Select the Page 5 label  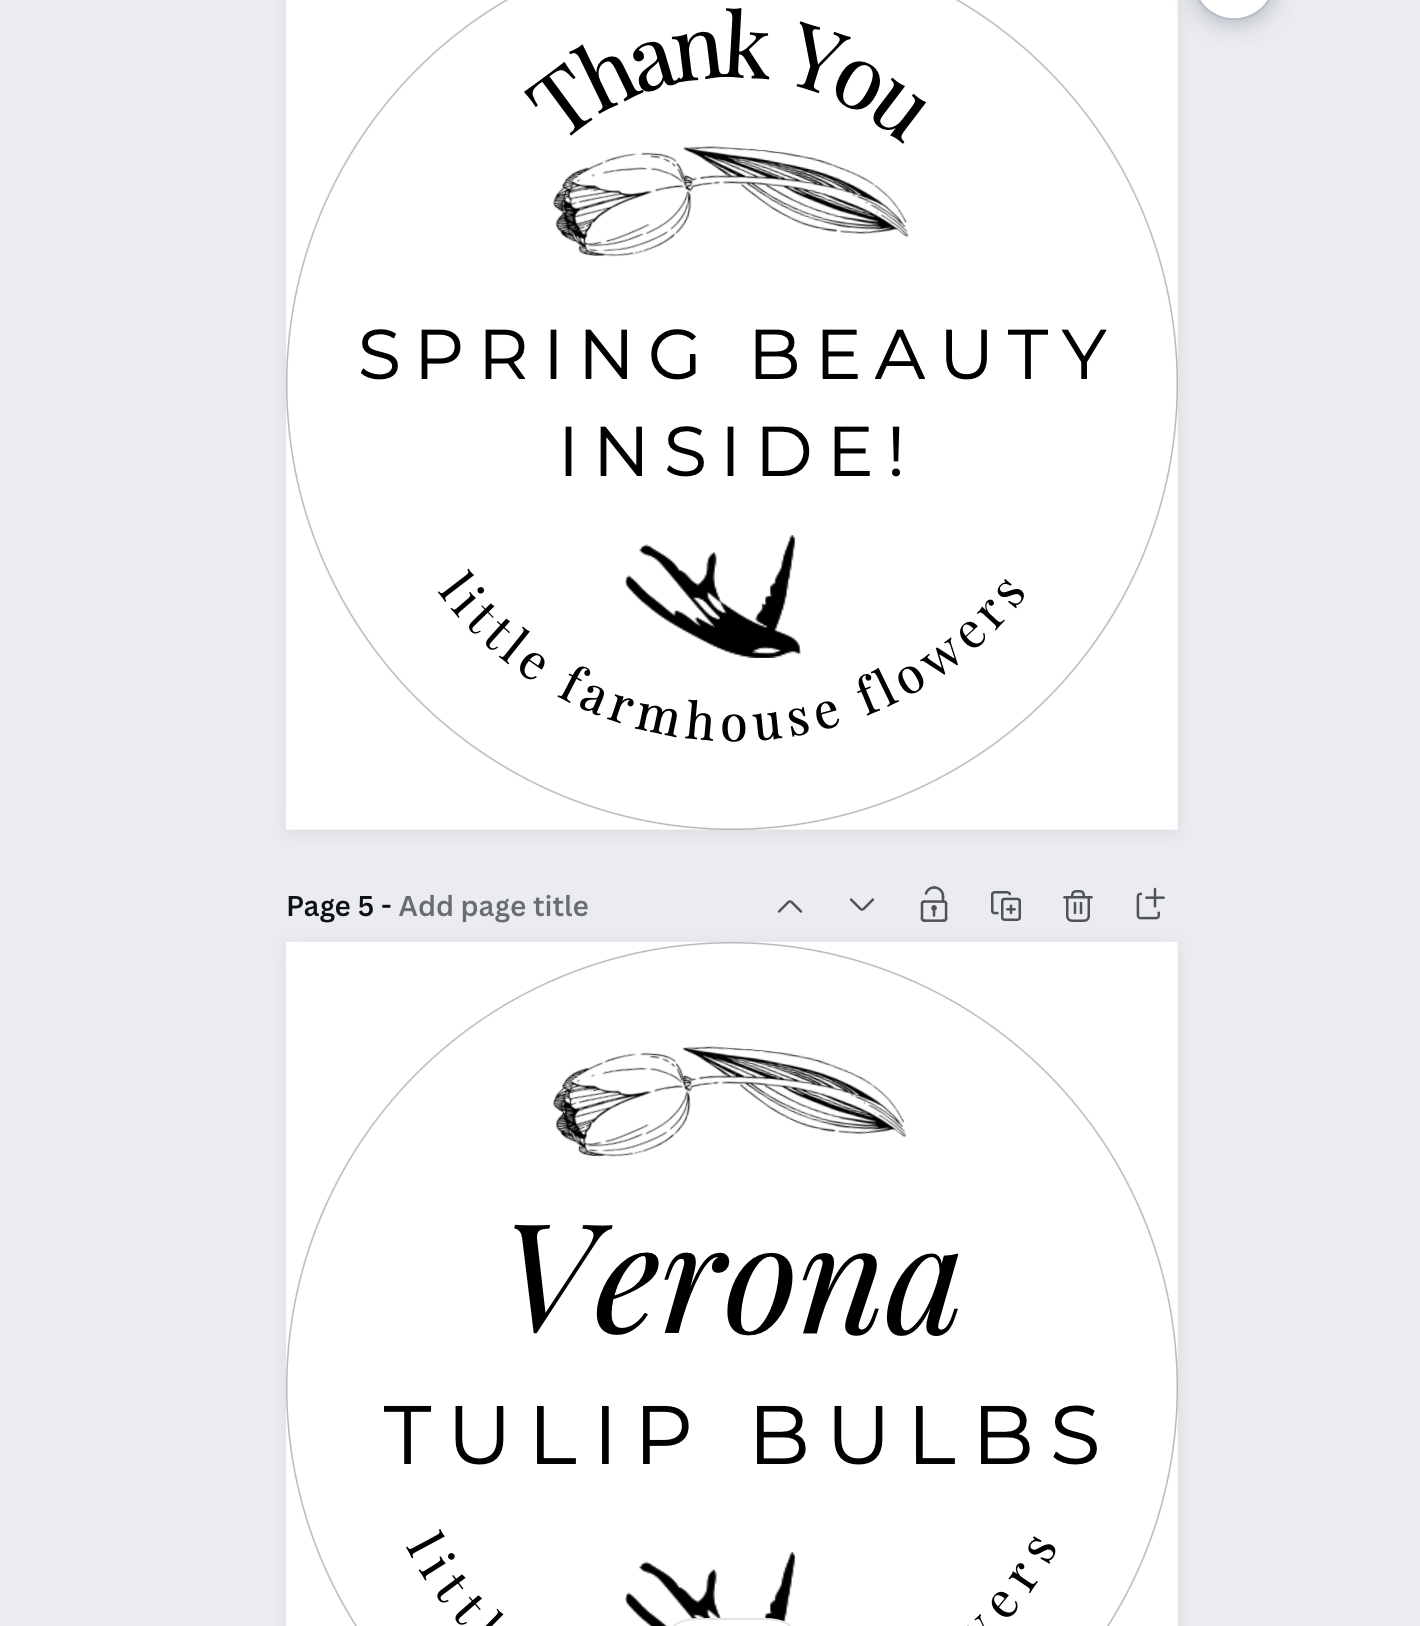point(329,906)
